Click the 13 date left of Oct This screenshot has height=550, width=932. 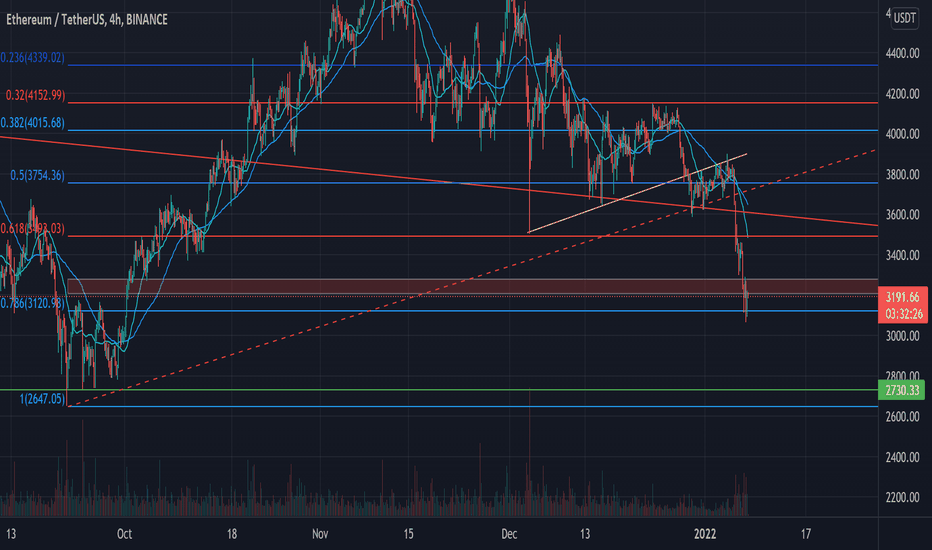click(11, 534)
